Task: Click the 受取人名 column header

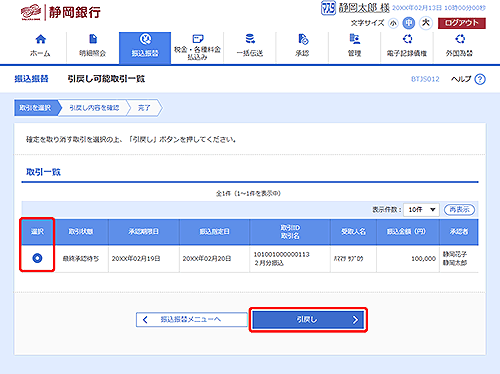Action: tap(353, 231)
